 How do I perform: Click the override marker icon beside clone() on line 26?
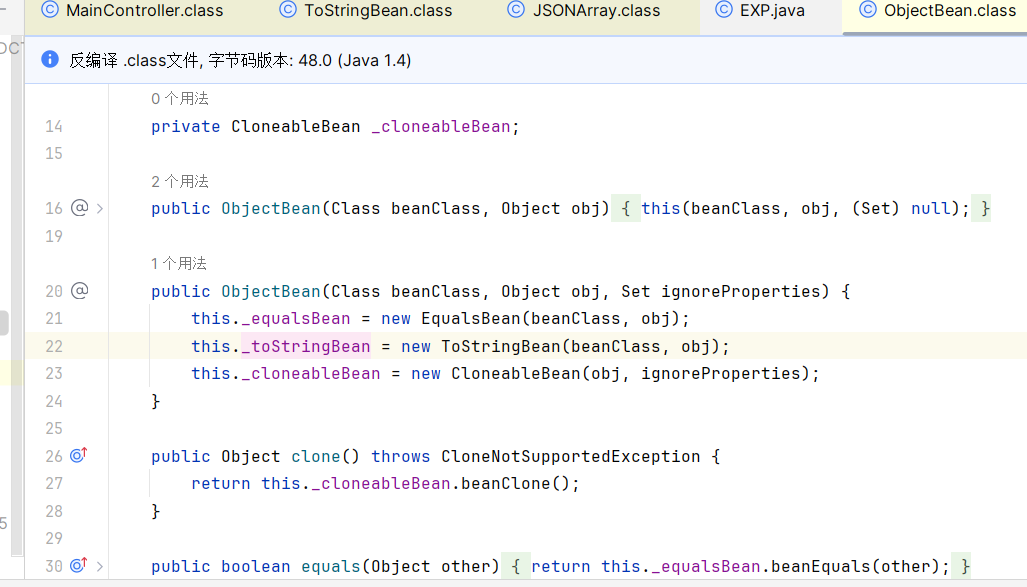pyautogui.click(x=79, y=456)
